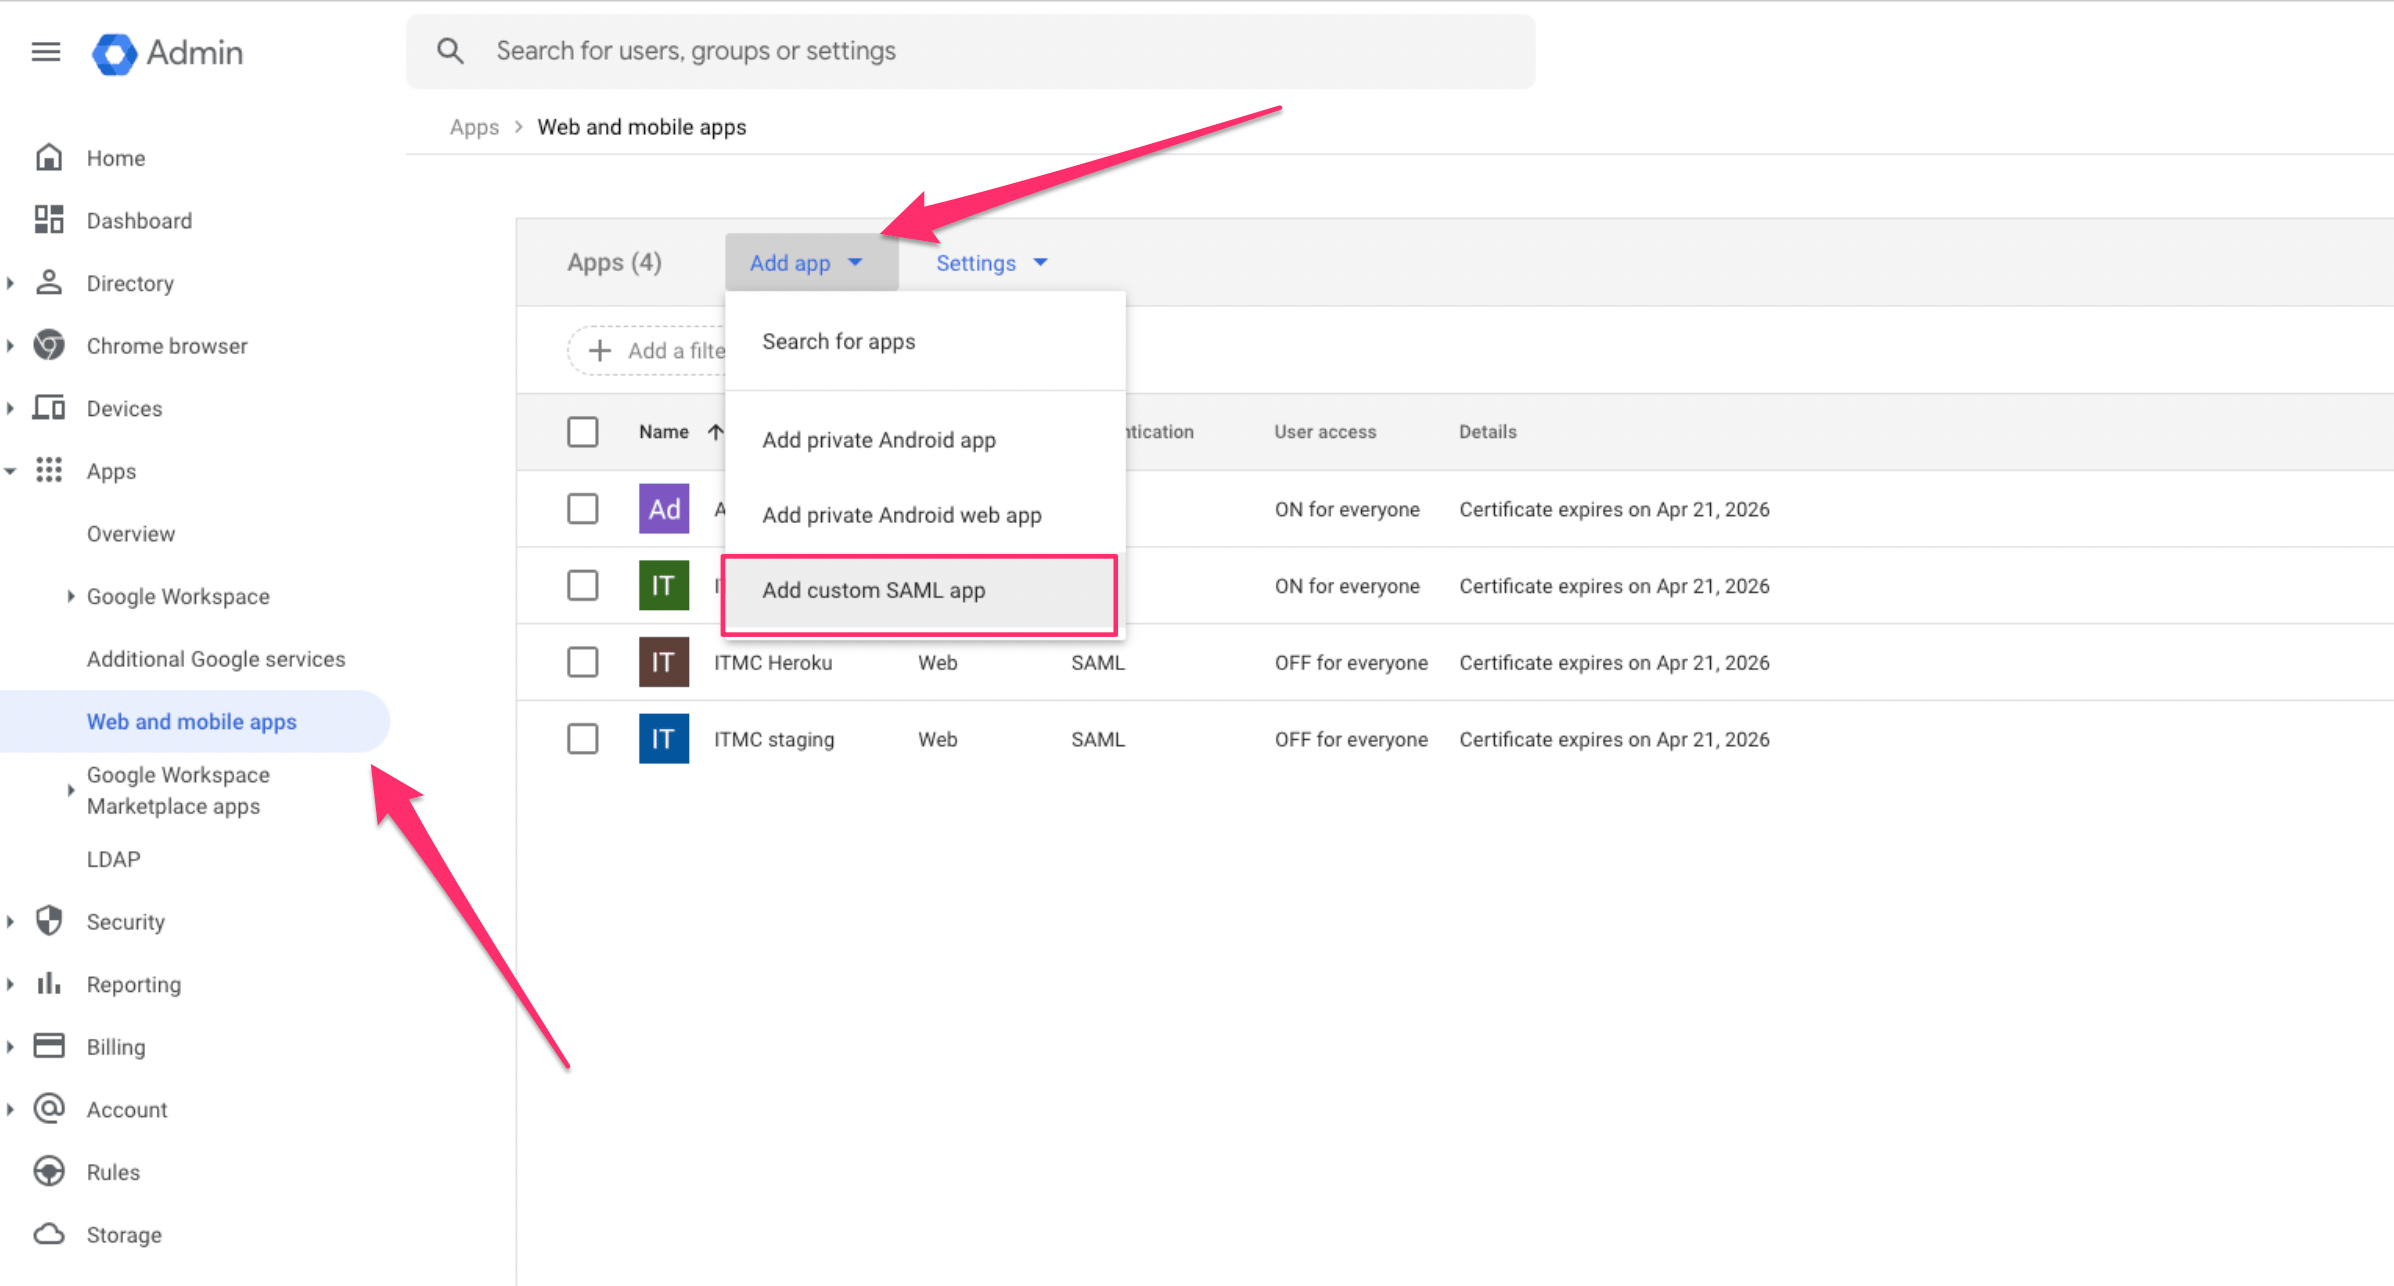Click the Name column sort arrow
The height and width of the screenshot is (1286, 2394).
coord(715,432)
